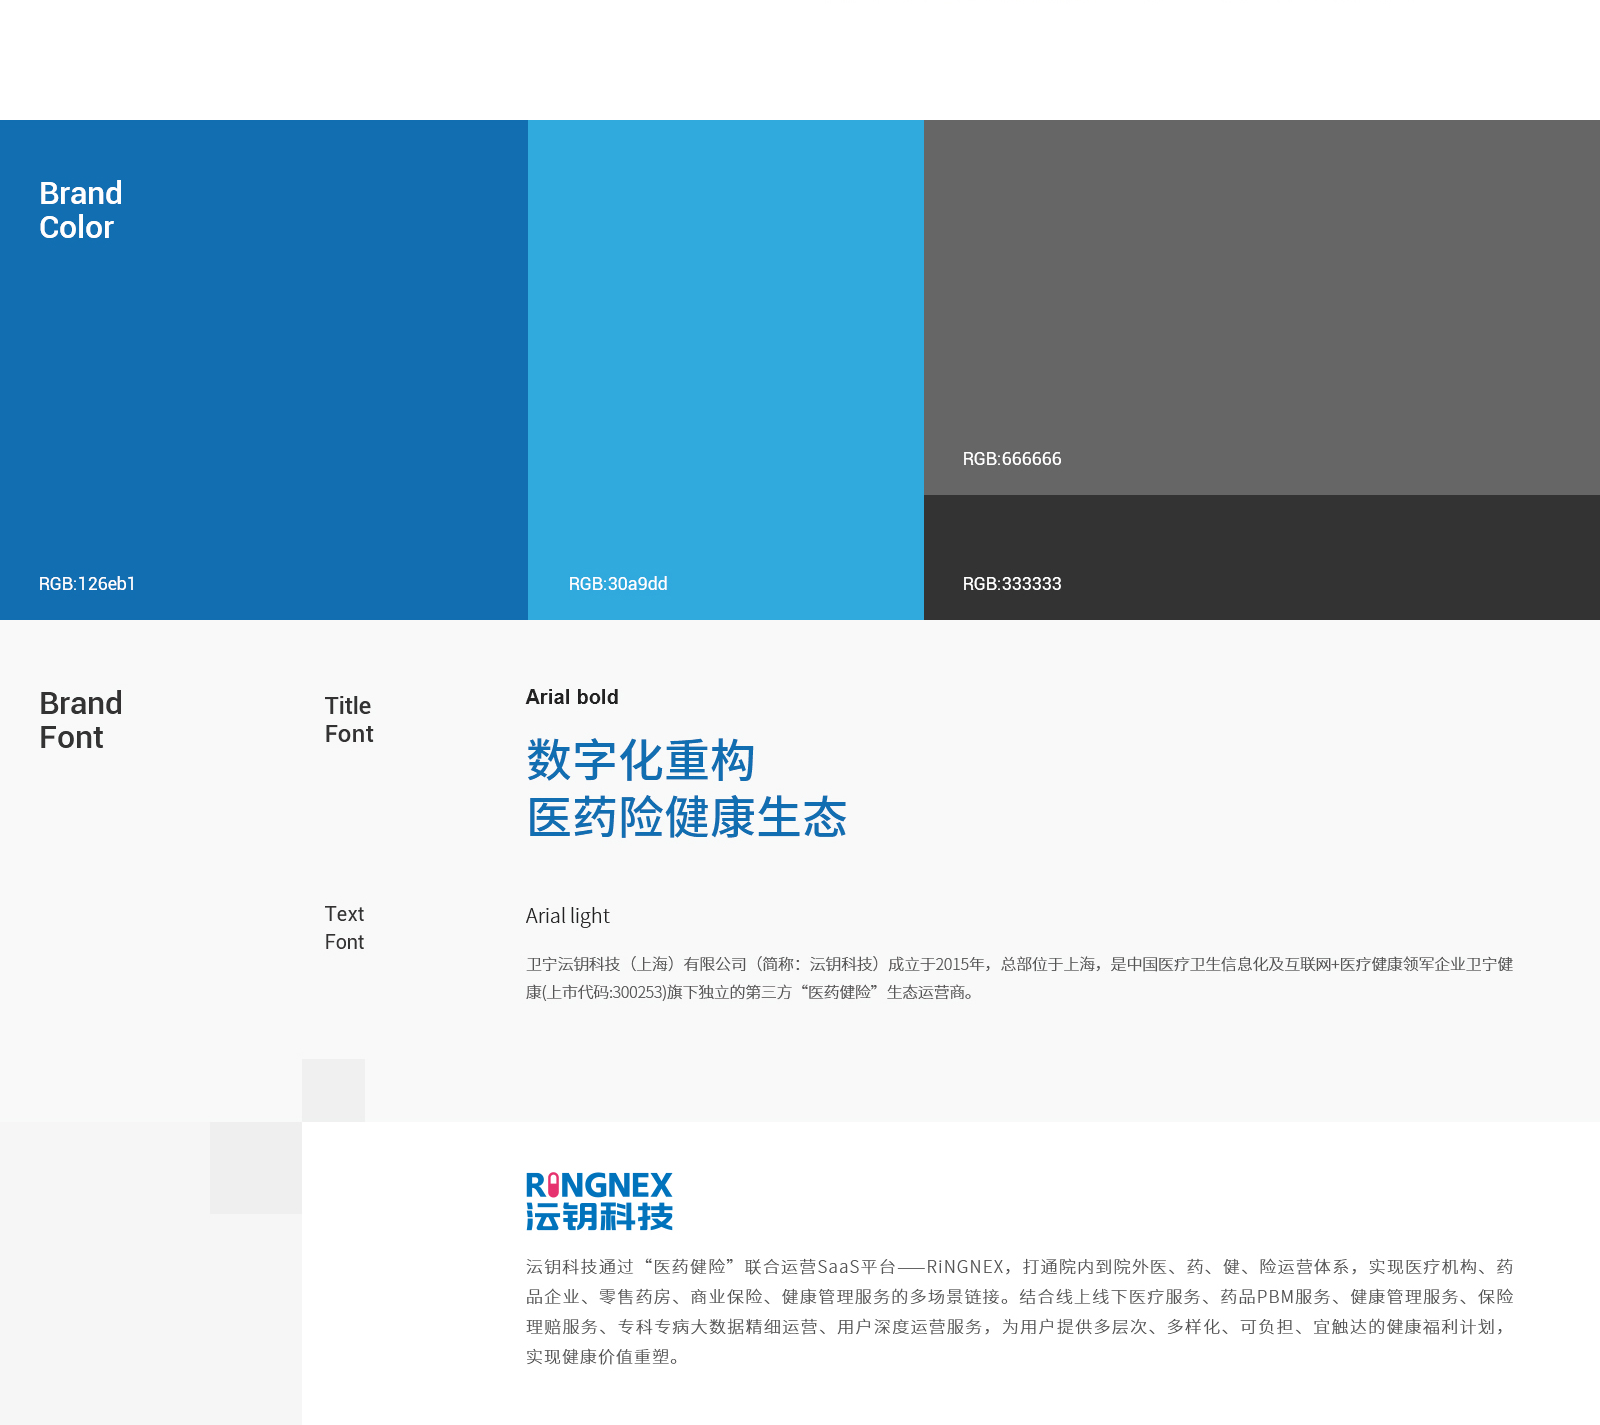
Task: Click the blue headline 数字化重构
Action: [x=640, y=761]
